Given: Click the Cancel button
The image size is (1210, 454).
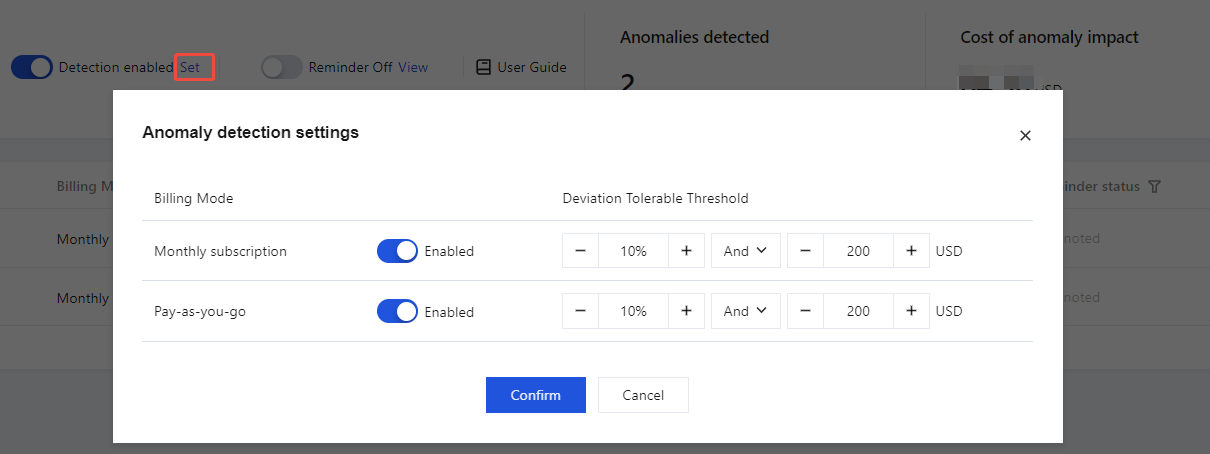Looking at the screenshot, I should pyautogui.click(x=643, y=395).
